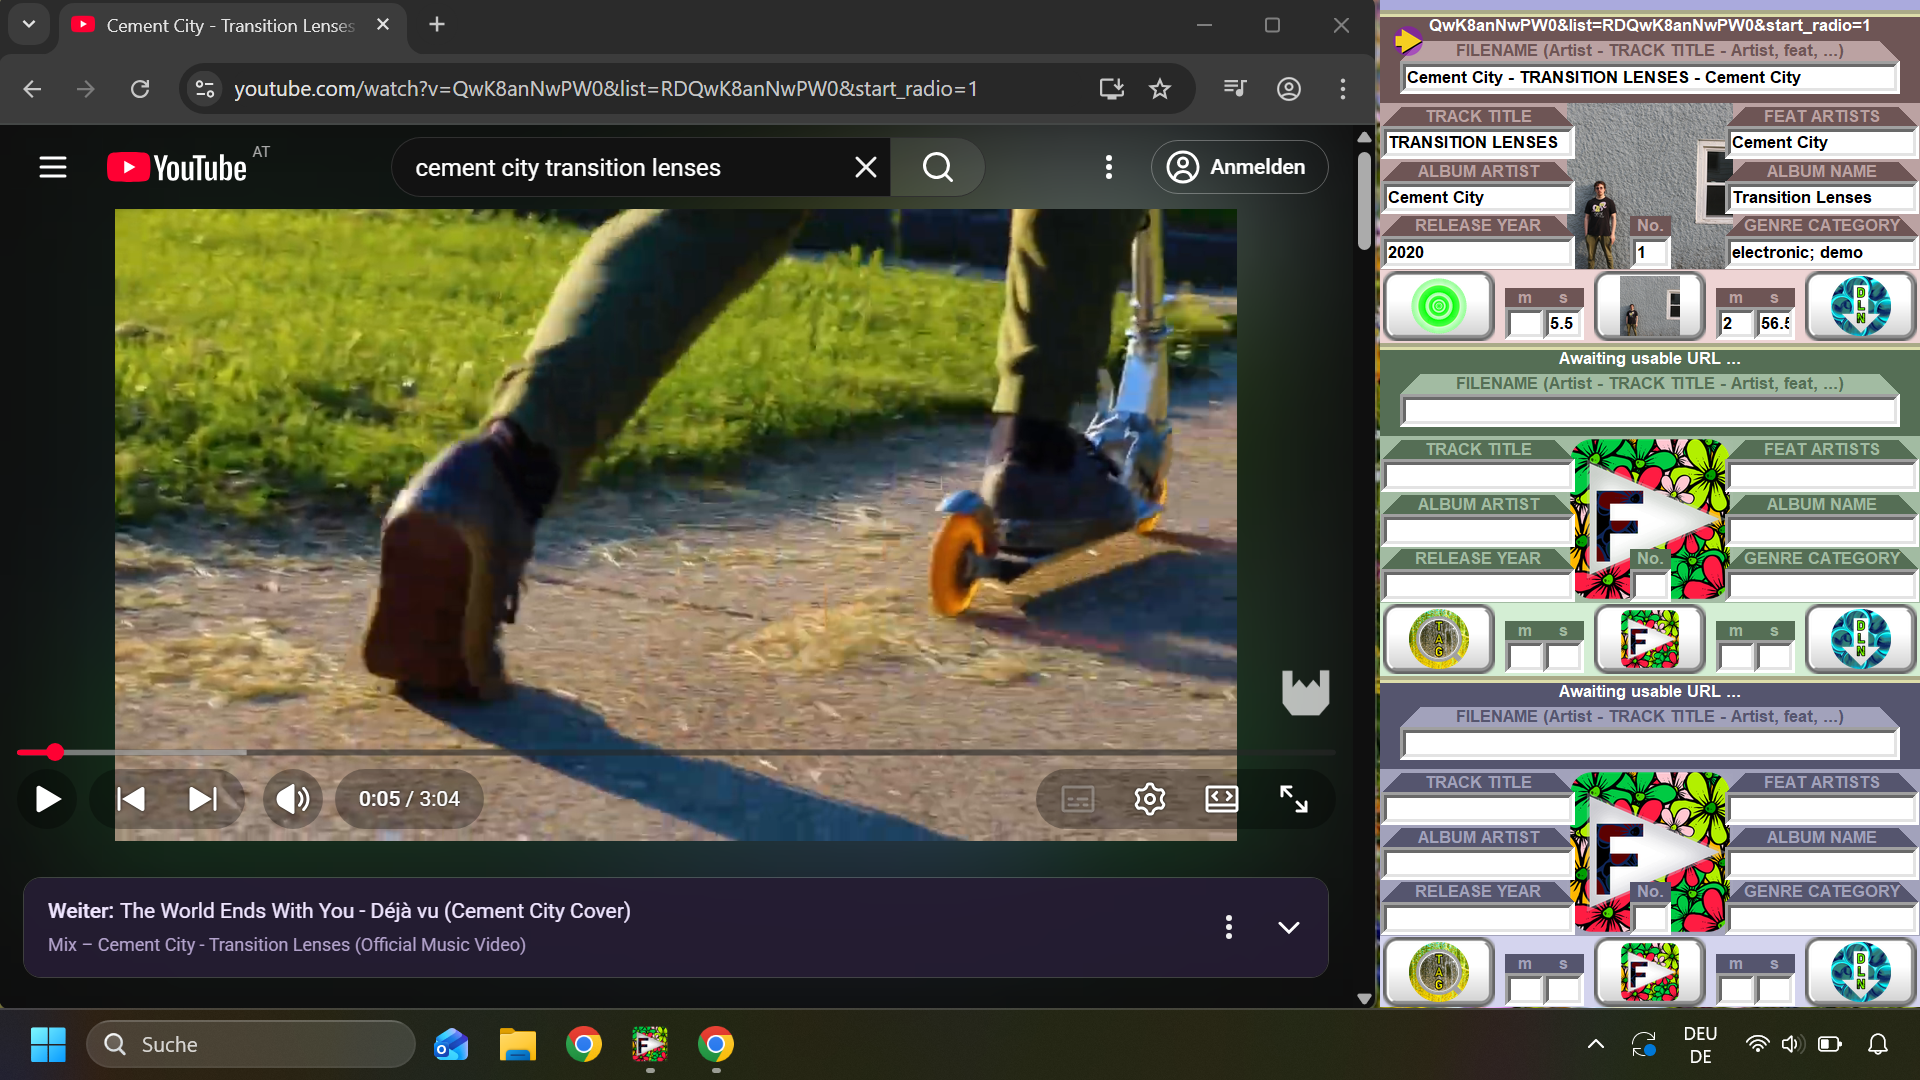Open the YouTube hamburger guide menu
Screen dimensions: 1920x1080
point(52,166)
